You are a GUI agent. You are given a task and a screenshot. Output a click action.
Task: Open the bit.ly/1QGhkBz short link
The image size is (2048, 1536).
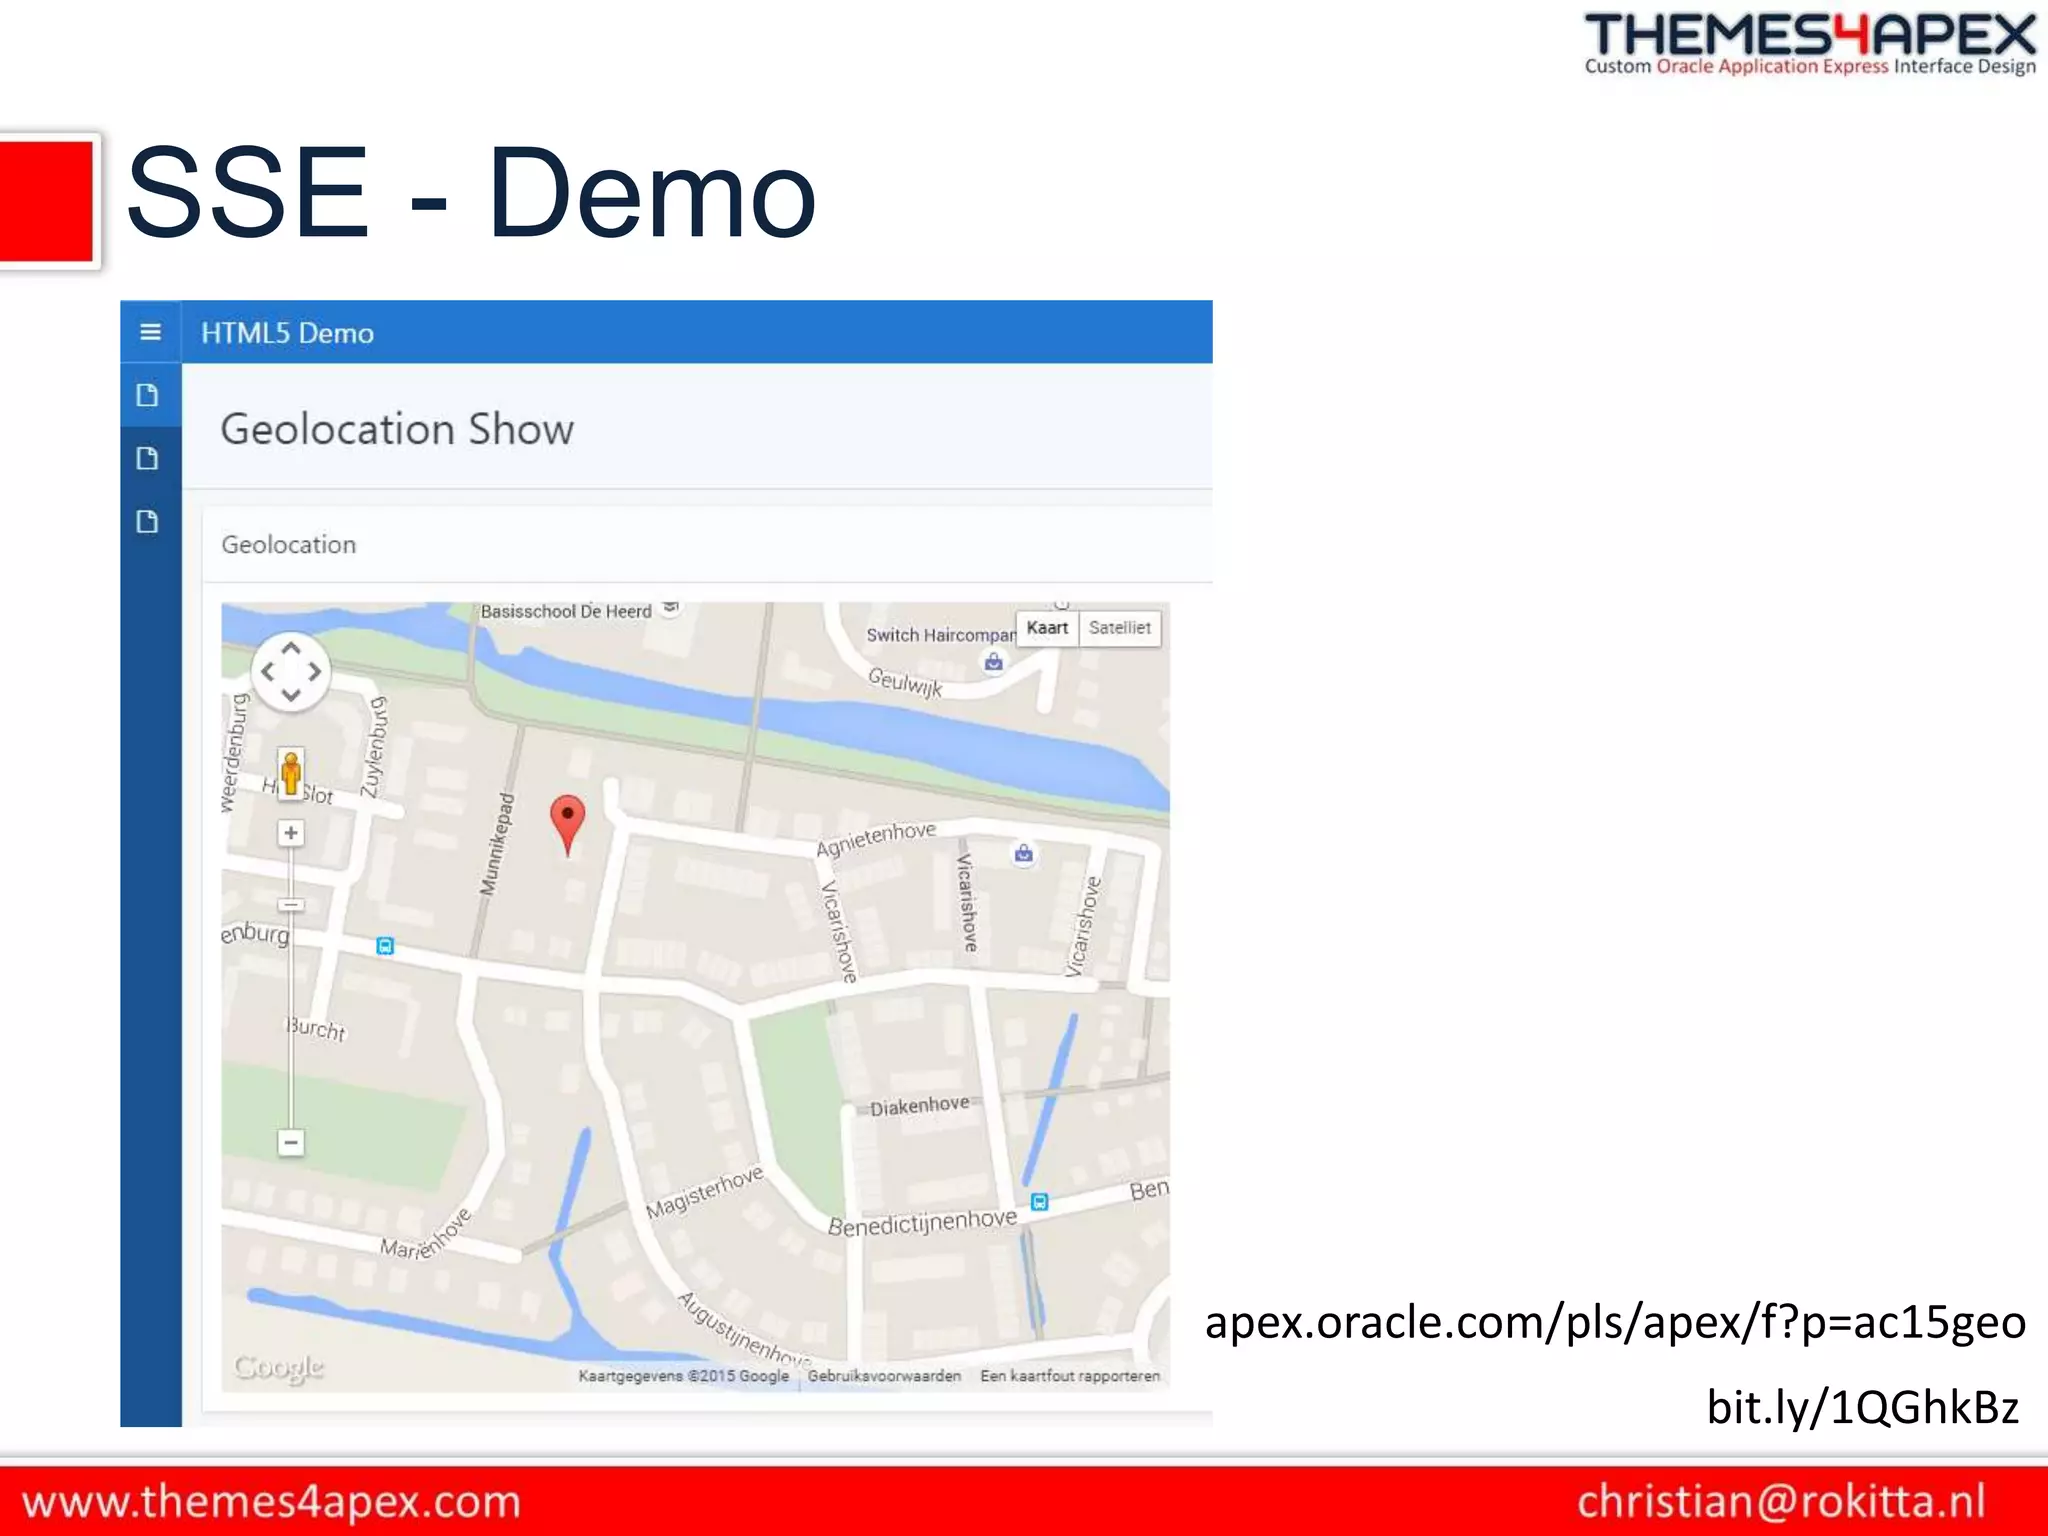coord(1862,1406)
